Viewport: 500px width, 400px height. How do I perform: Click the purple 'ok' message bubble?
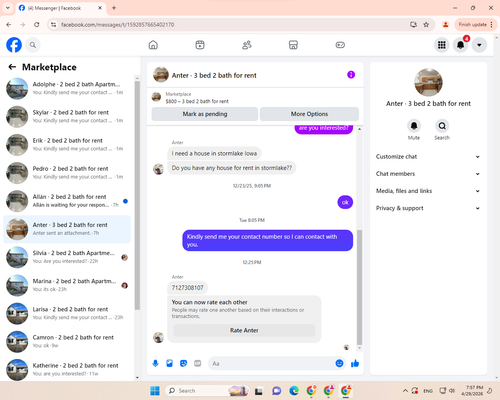point(345,202)
